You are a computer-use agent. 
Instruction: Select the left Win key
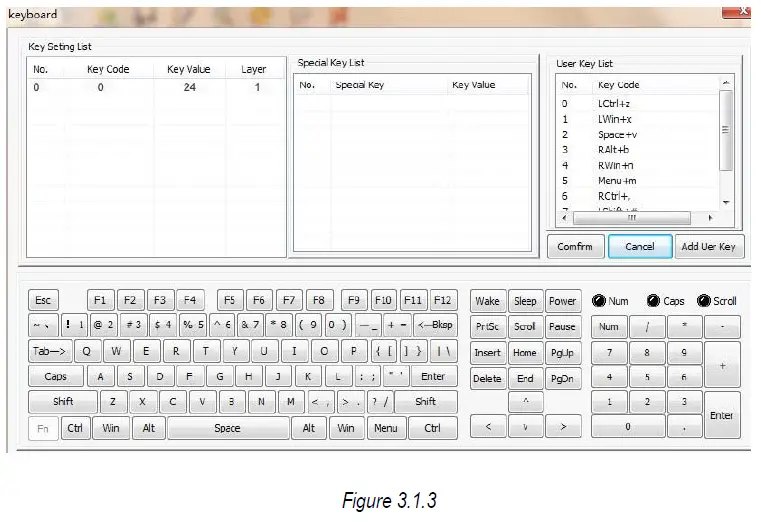coord(111,428)
